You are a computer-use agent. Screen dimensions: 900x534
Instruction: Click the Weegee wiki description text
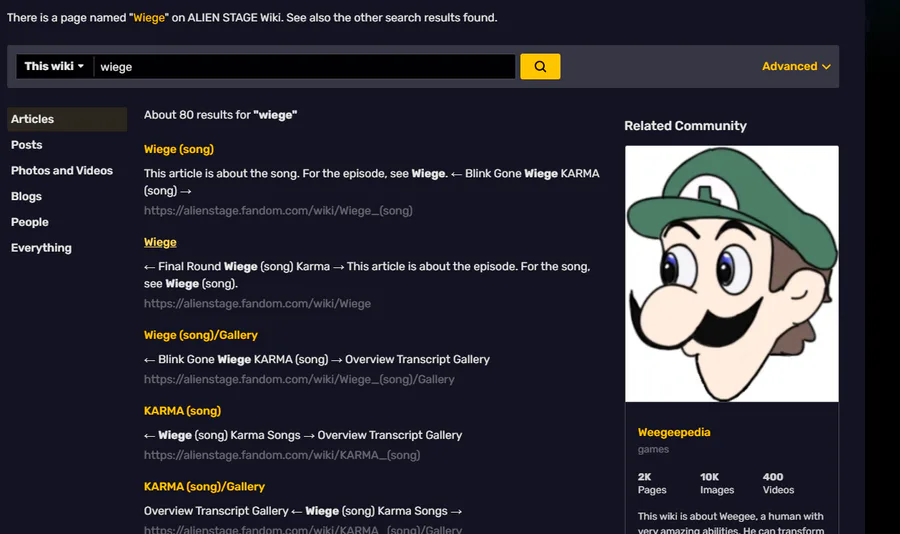731,523
